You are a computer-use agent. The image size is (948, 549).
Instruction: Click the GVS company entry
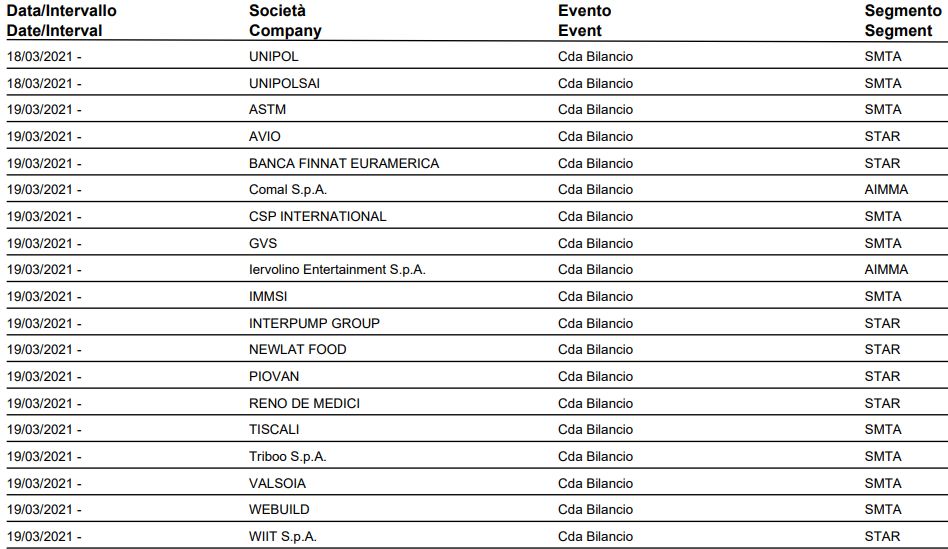(x=262, y=243)
